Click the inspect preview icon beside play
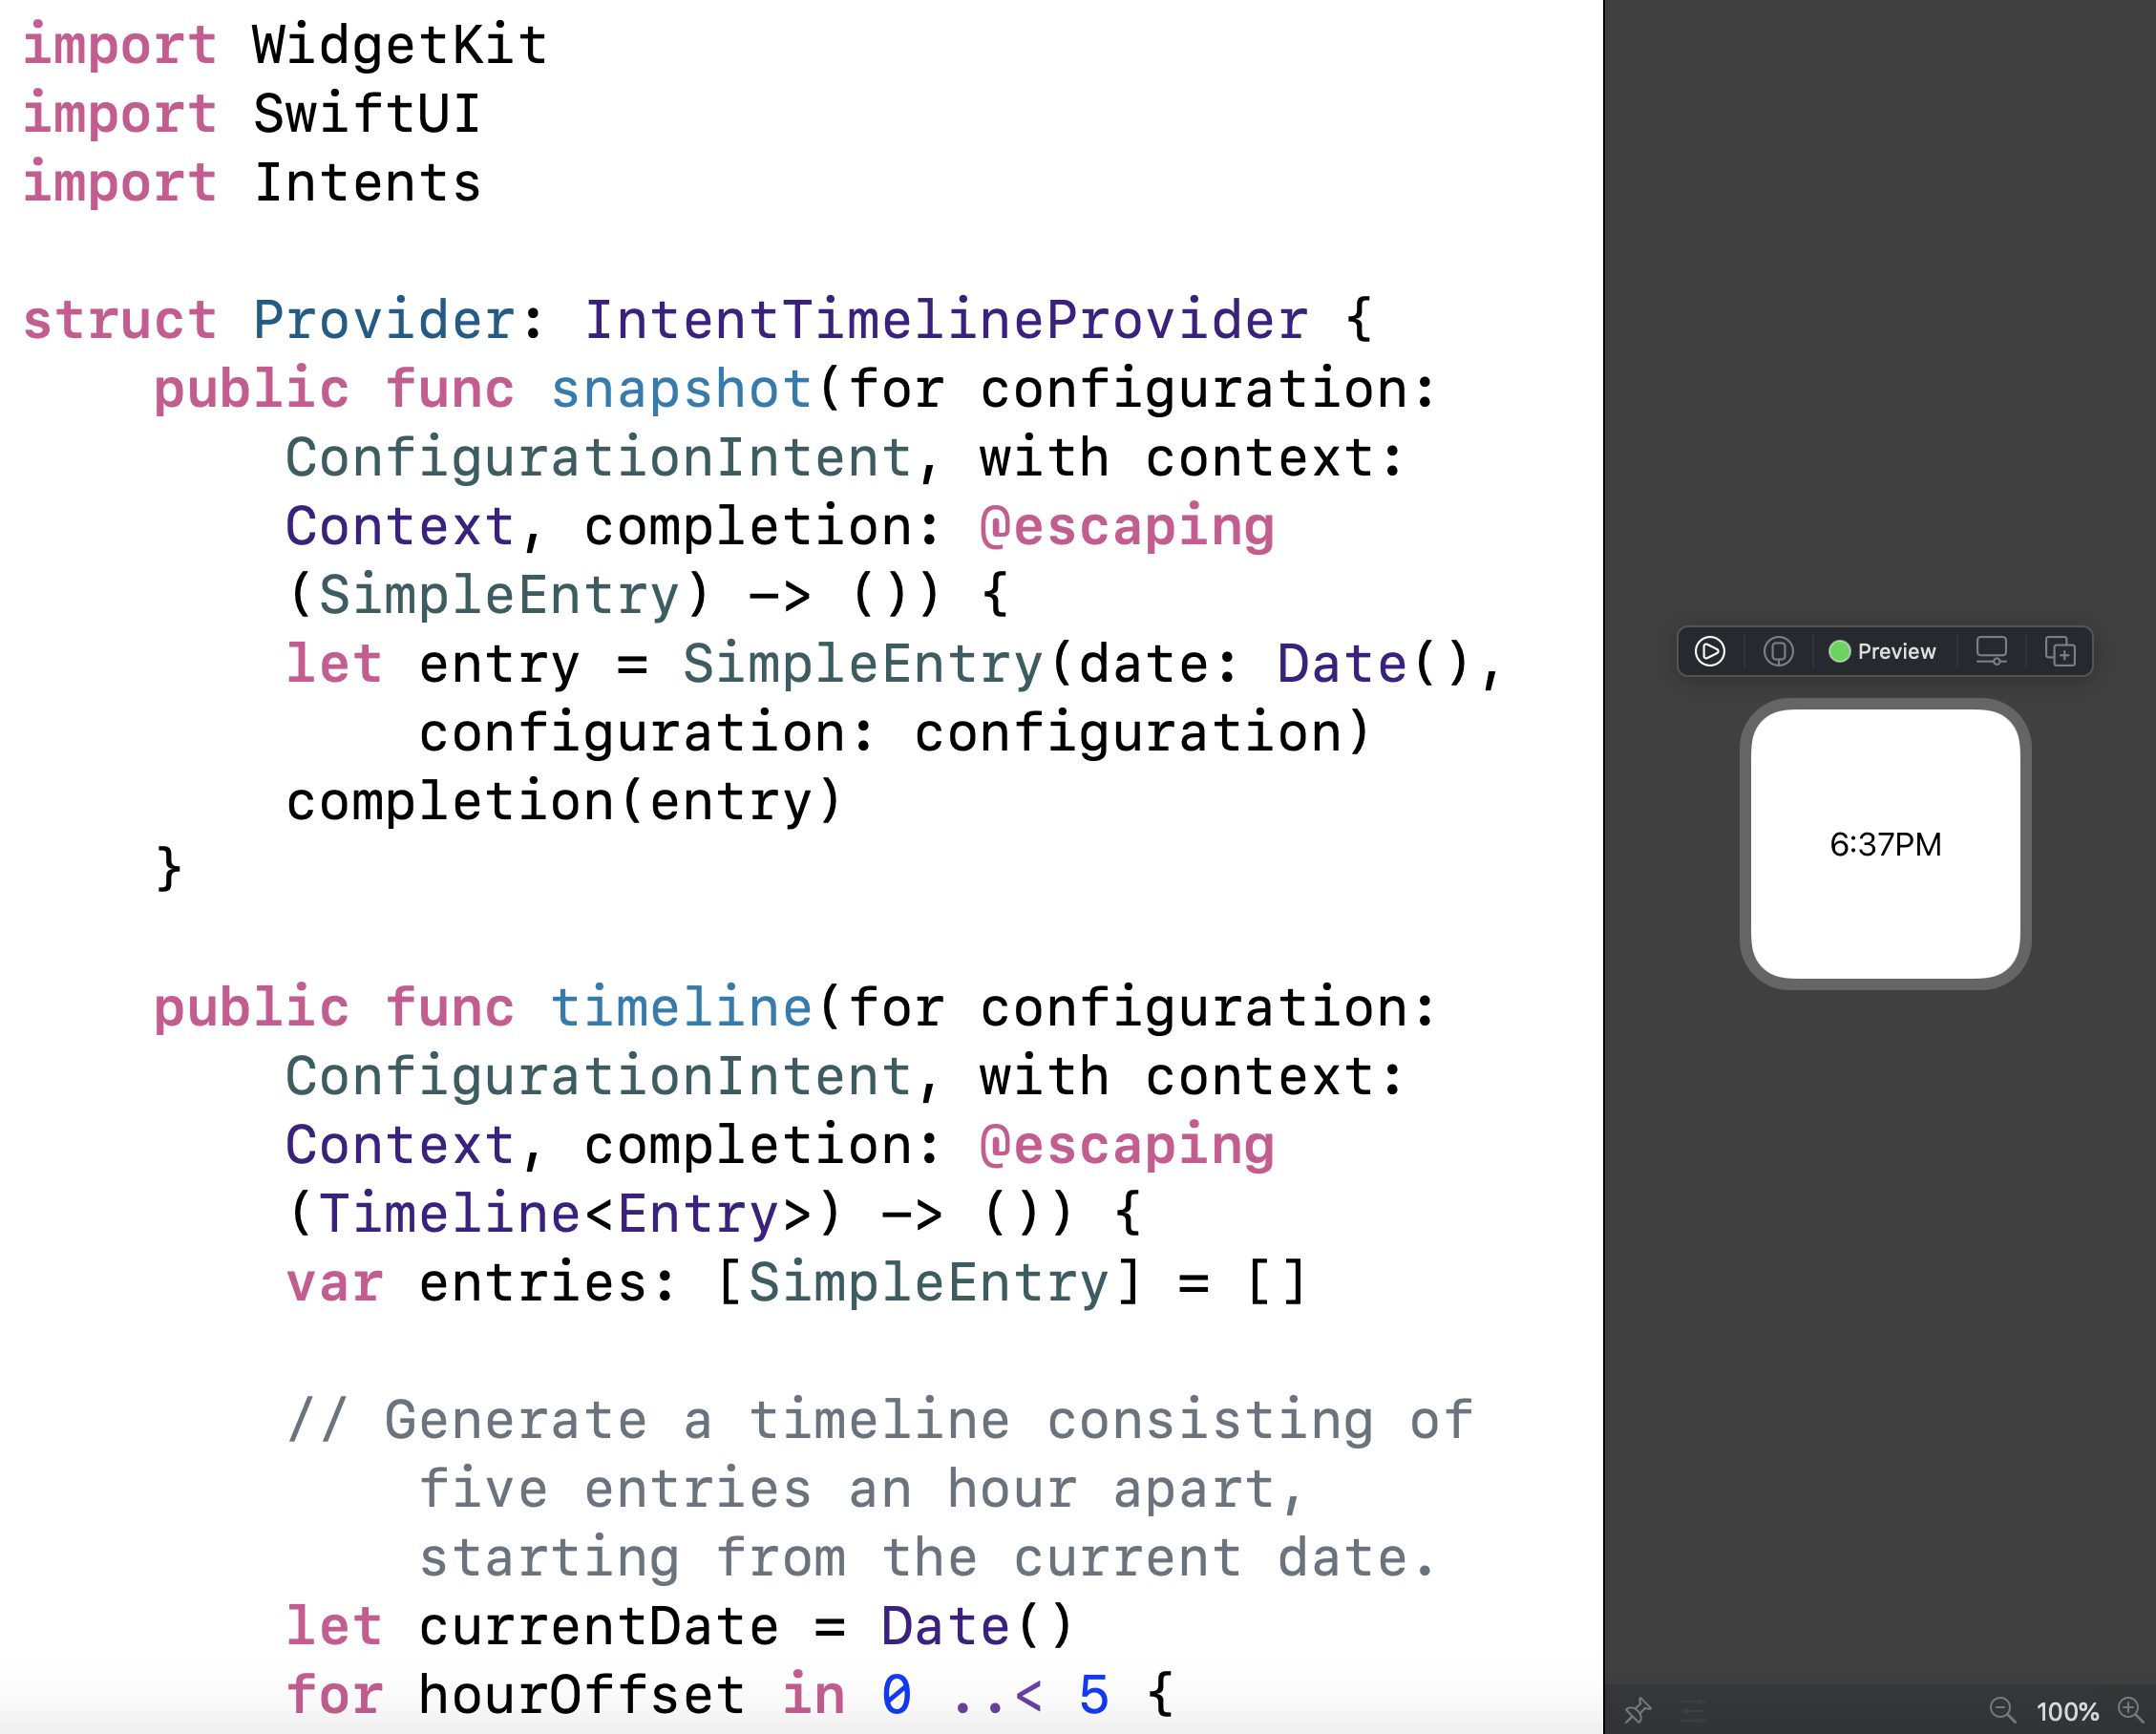 pyautogui.click(x=1778, y=652)
